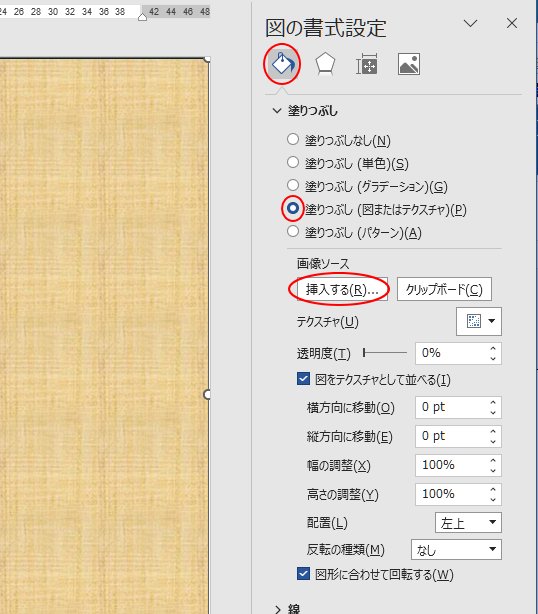
Task: Expand the 線 section
Action: coord(278,609)
